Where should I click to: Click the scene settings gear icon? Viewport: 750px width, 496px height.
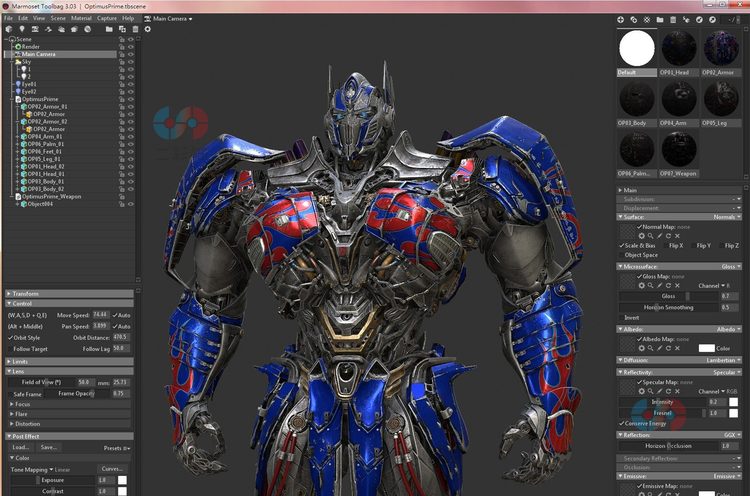pyautogui.click(x=147, y=29)
